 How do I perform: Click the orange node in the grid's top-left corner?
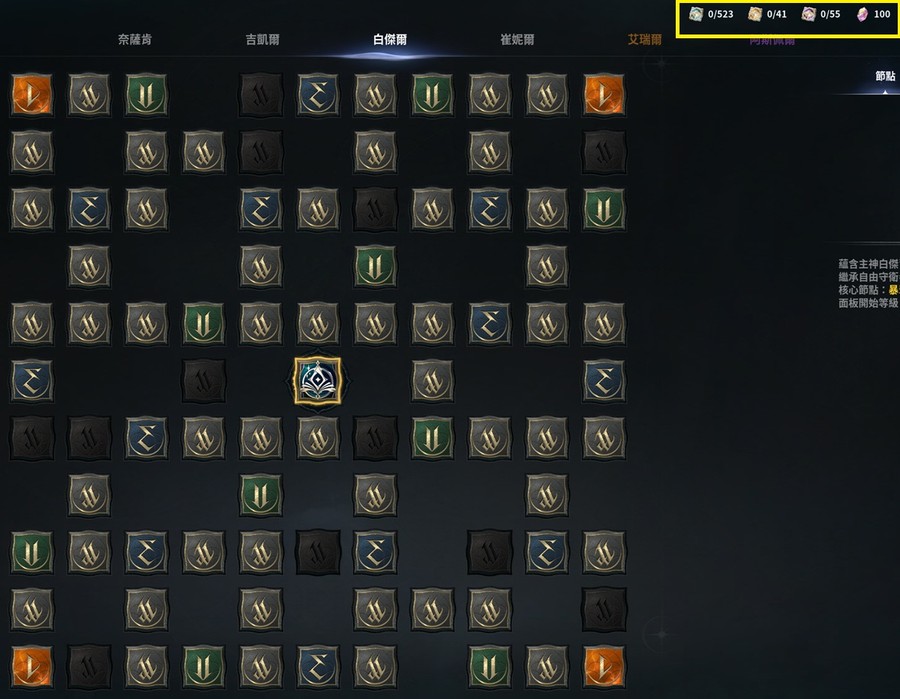click(32, 94)
